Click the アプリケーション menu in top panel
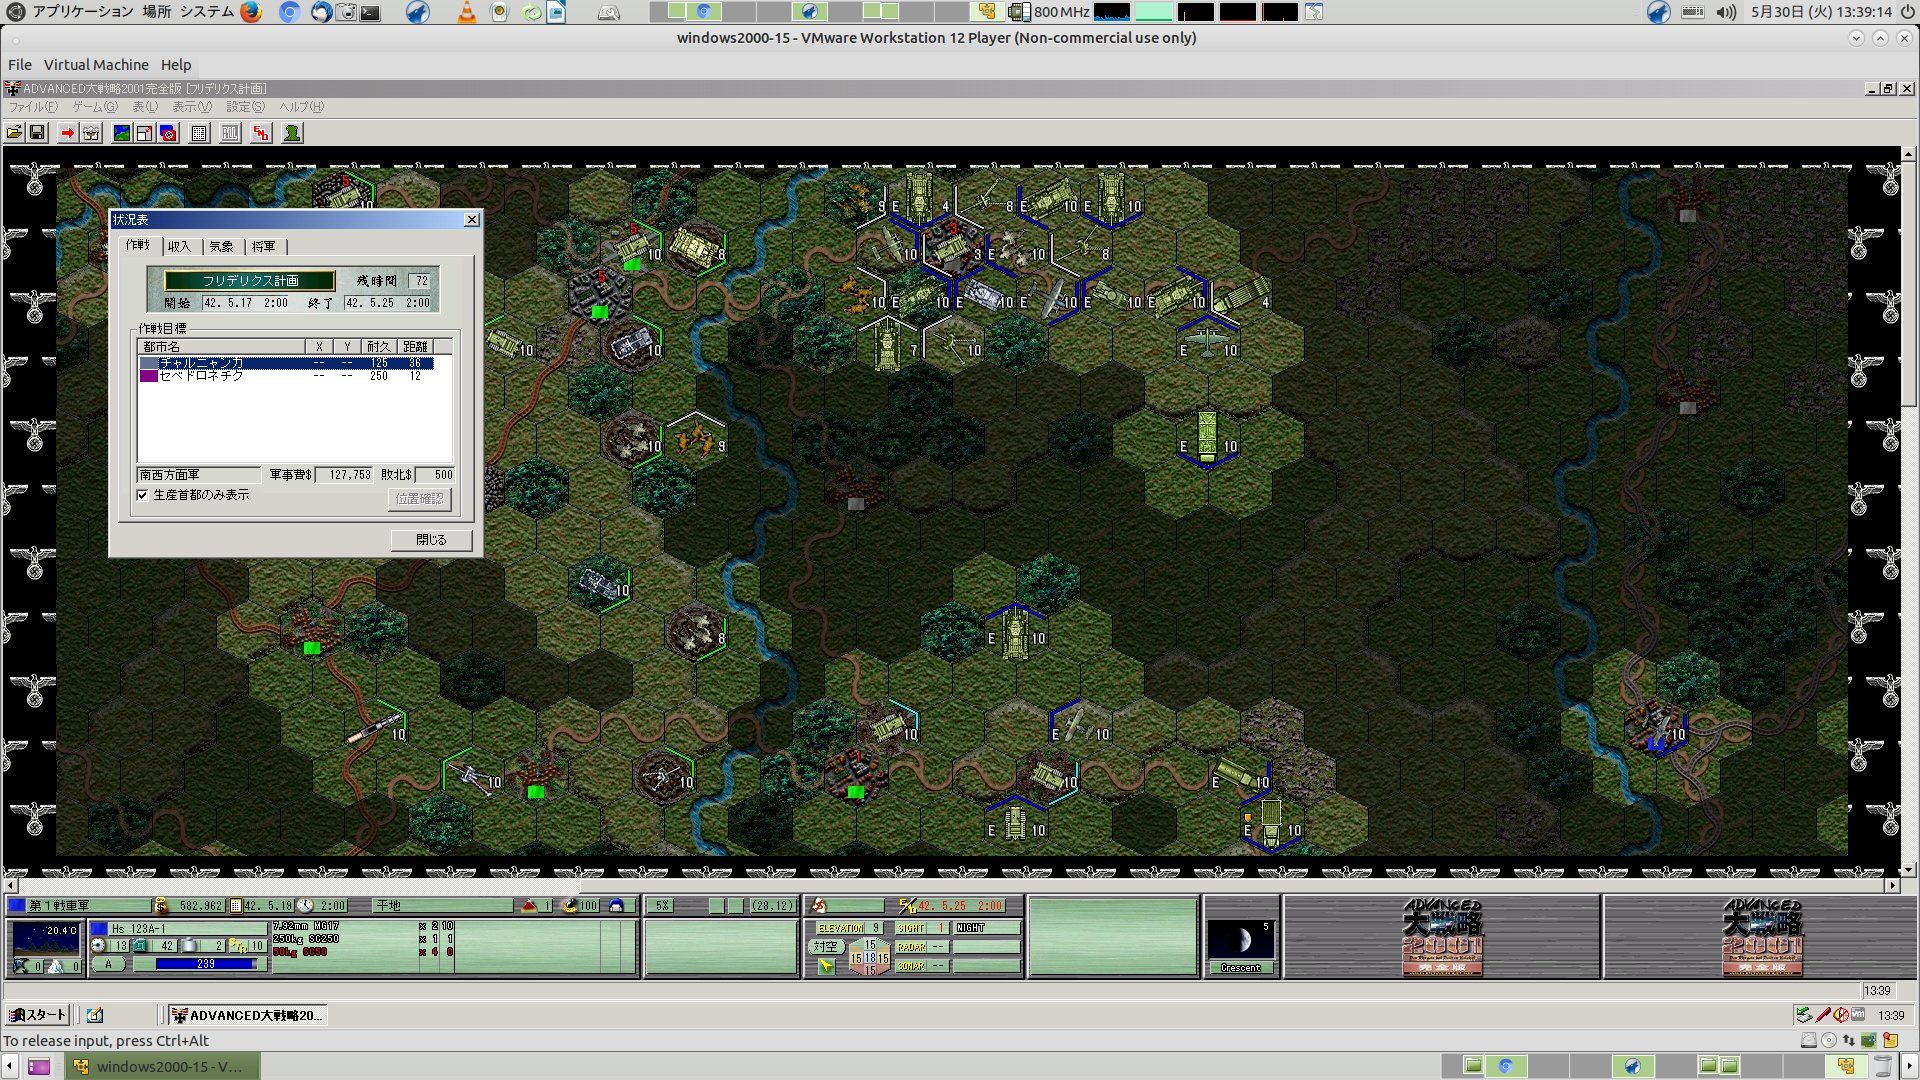Screen dimensions: 1920x1080 82,12
